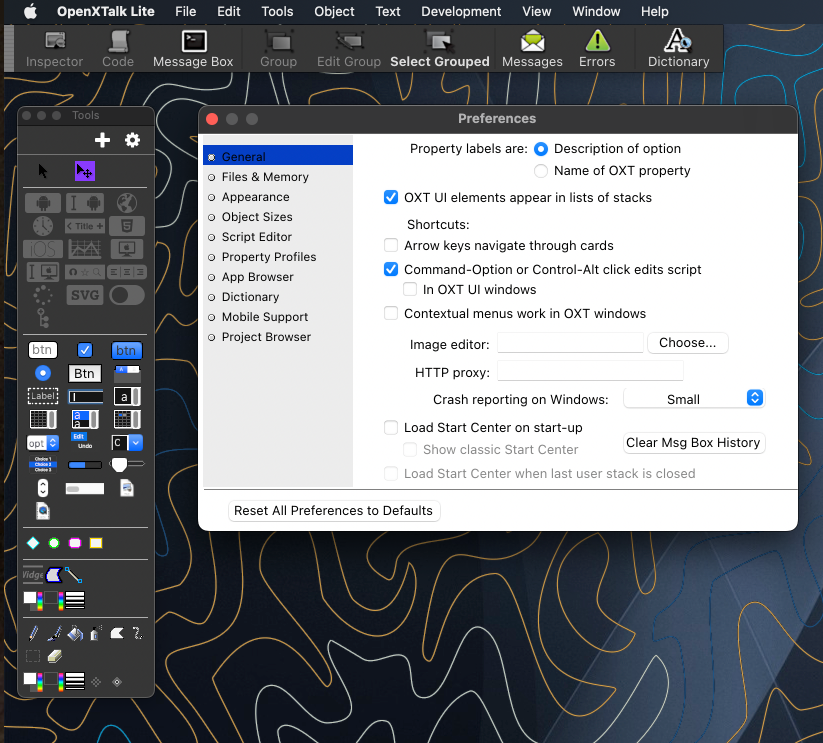Select the SVG icon widget

click(85, 295)
